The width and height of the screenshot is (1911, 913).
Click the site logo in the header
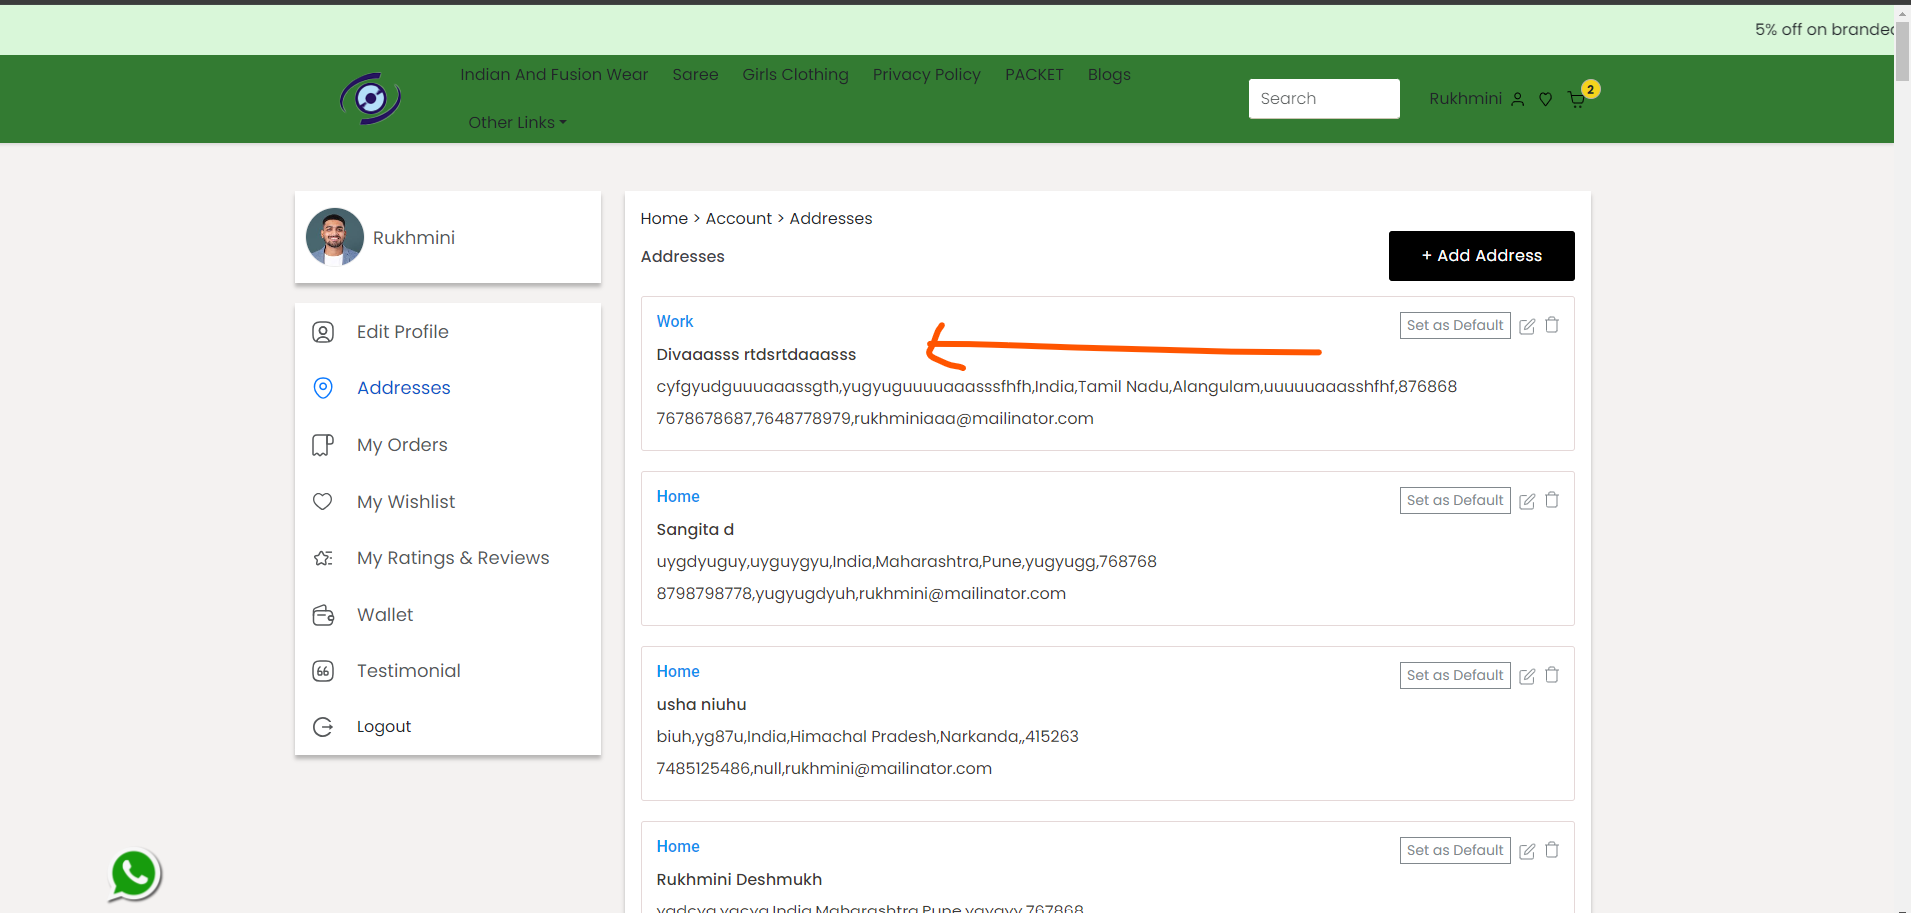[370, 98]
